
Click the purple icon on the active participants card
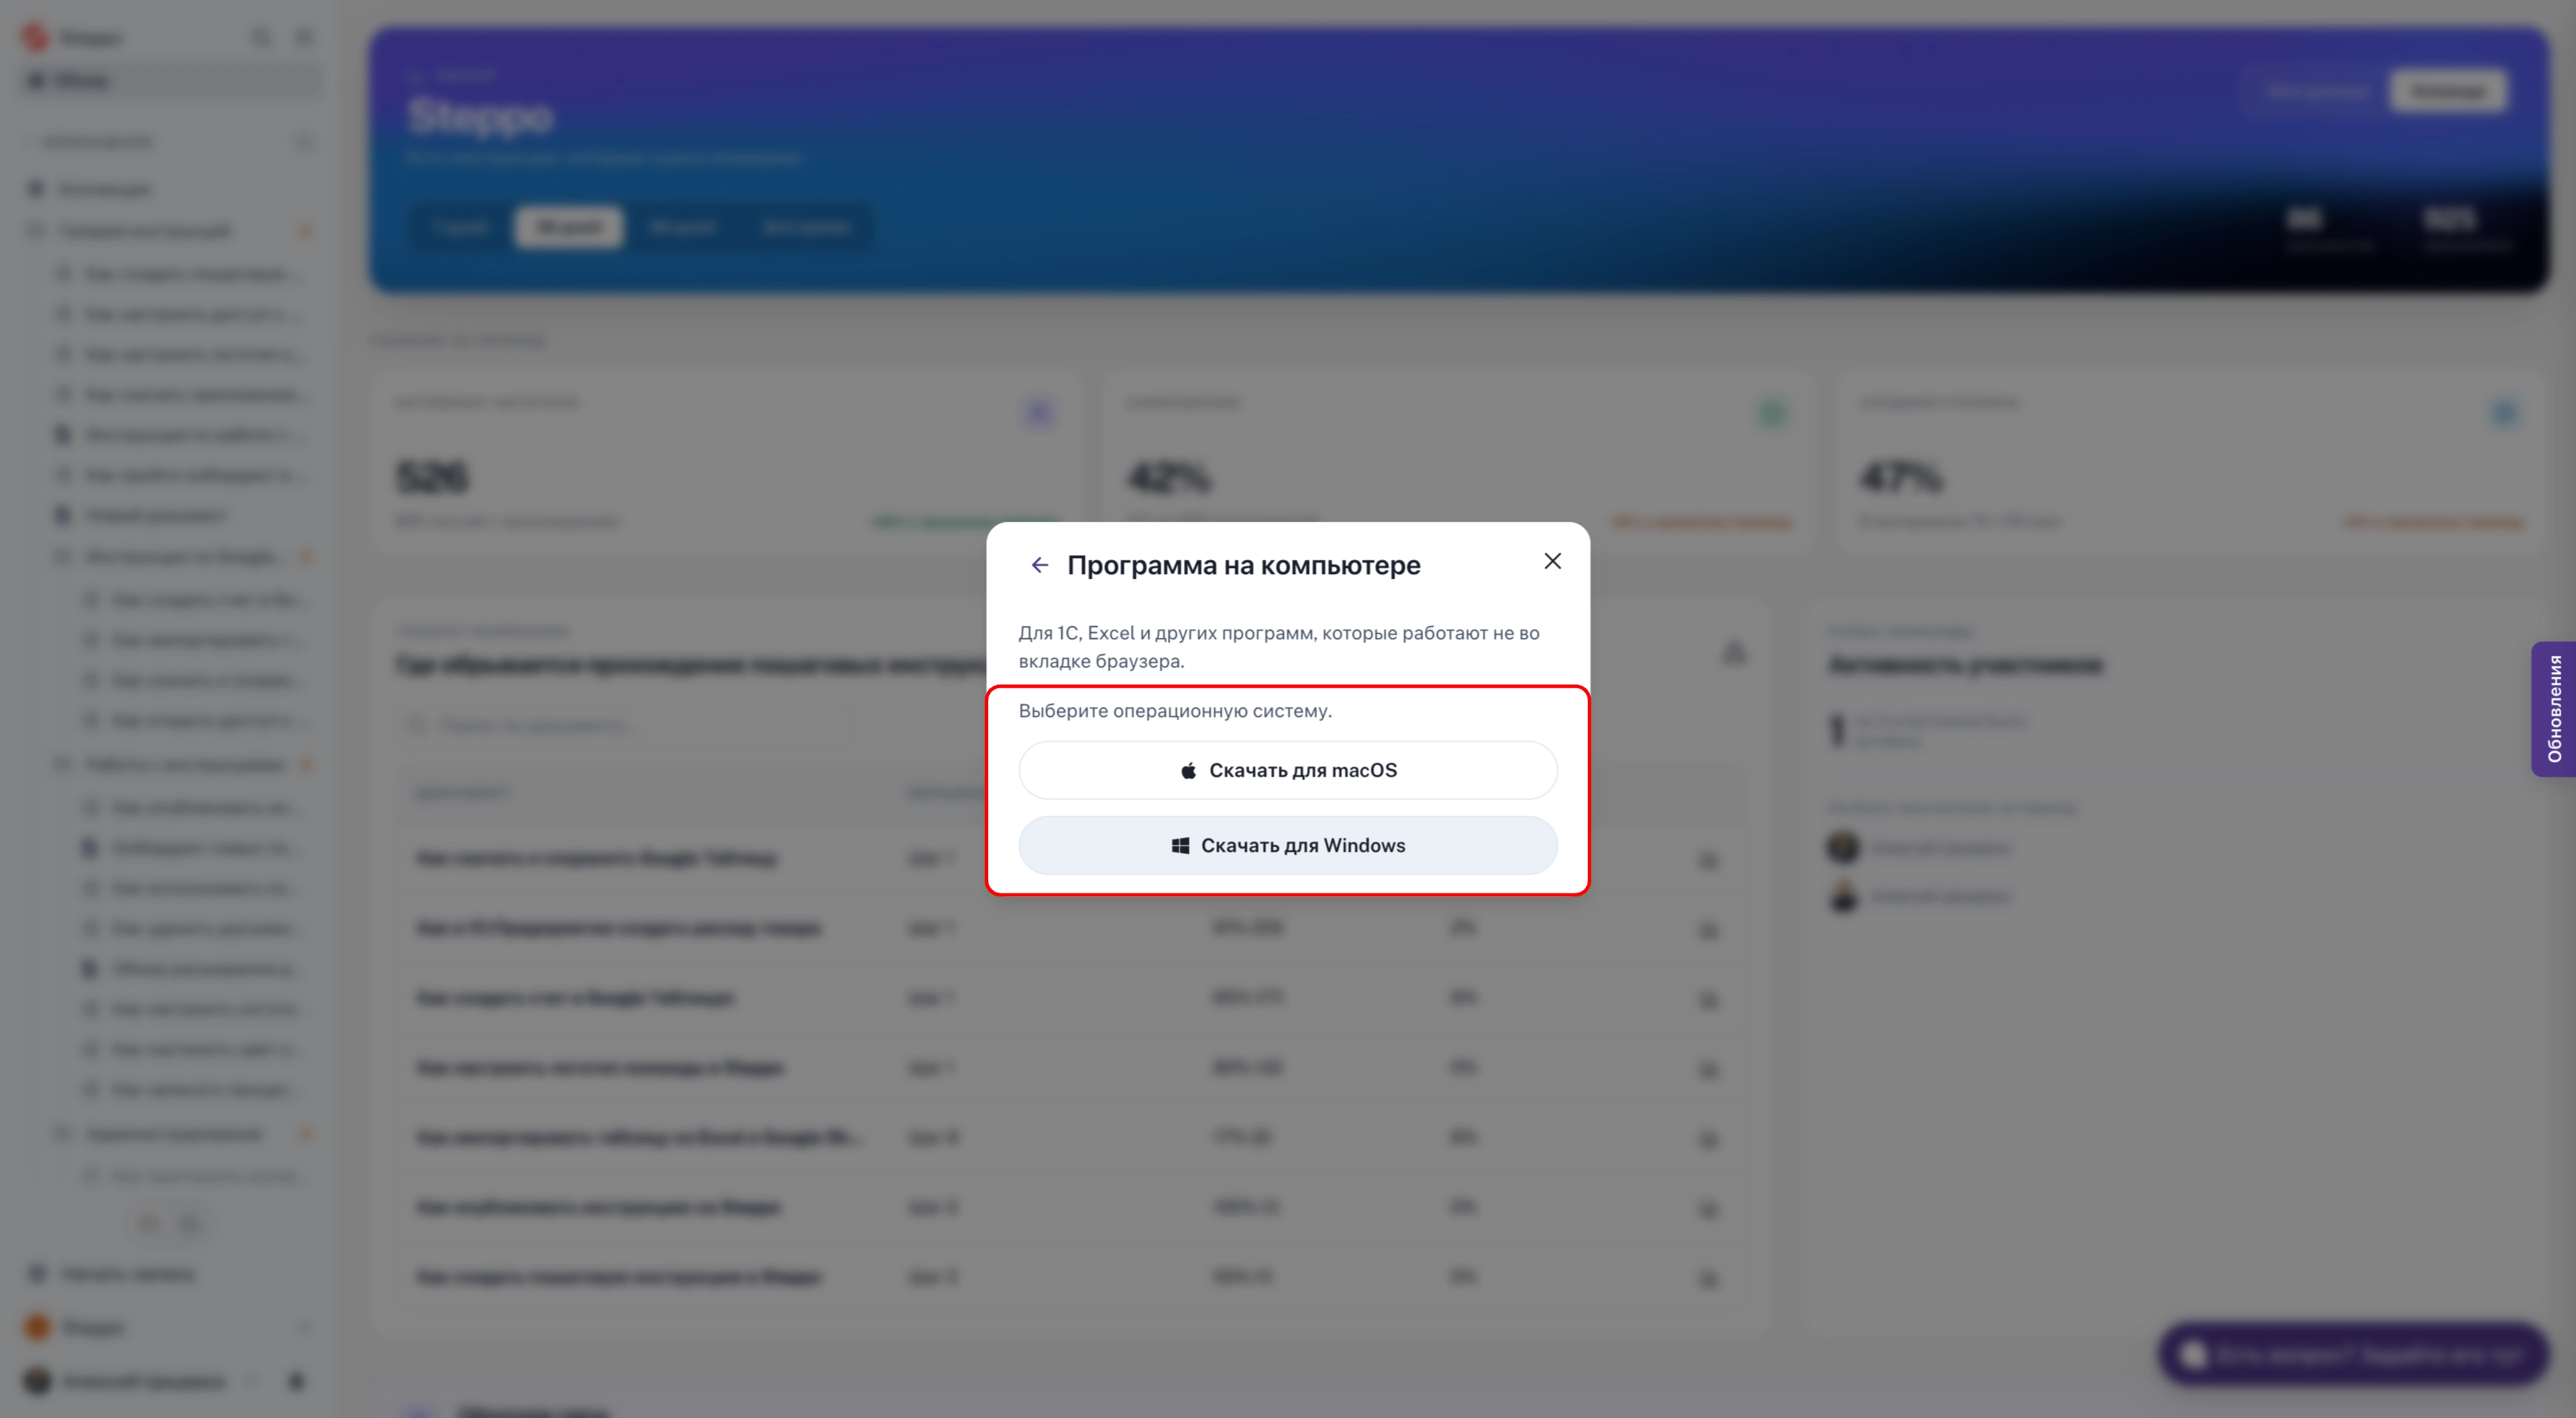coord(1039,413)
